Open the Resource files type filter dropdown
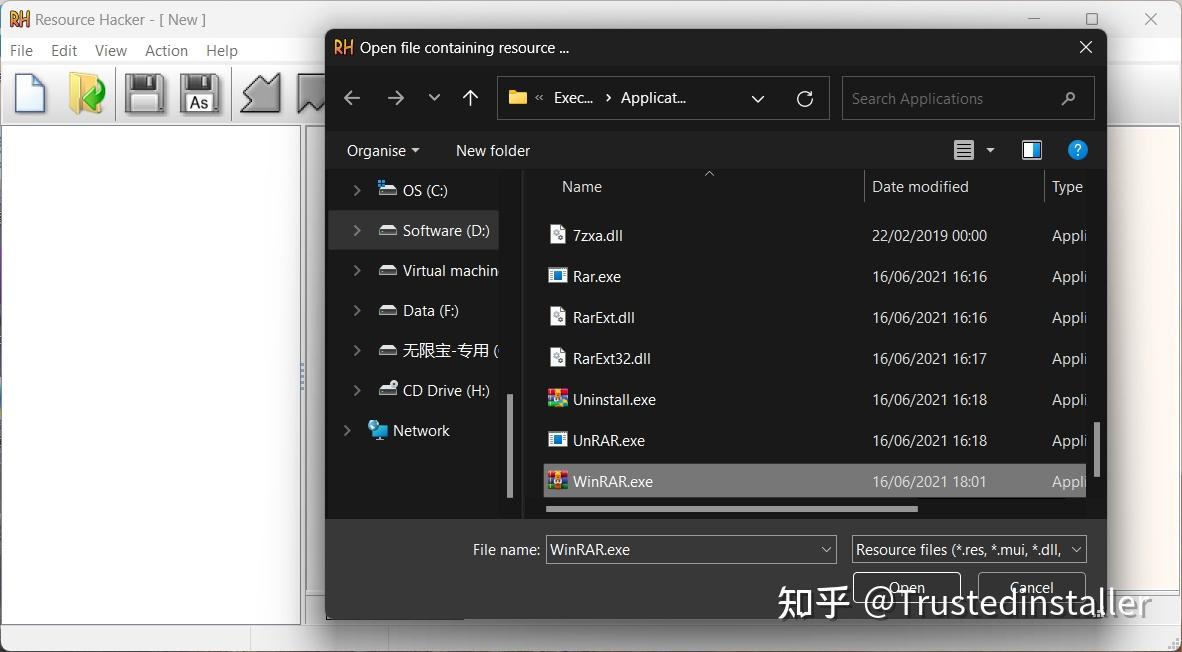The height and width of the screenshot is (652, 1182). pyautogui.click(x=969, y=549)
